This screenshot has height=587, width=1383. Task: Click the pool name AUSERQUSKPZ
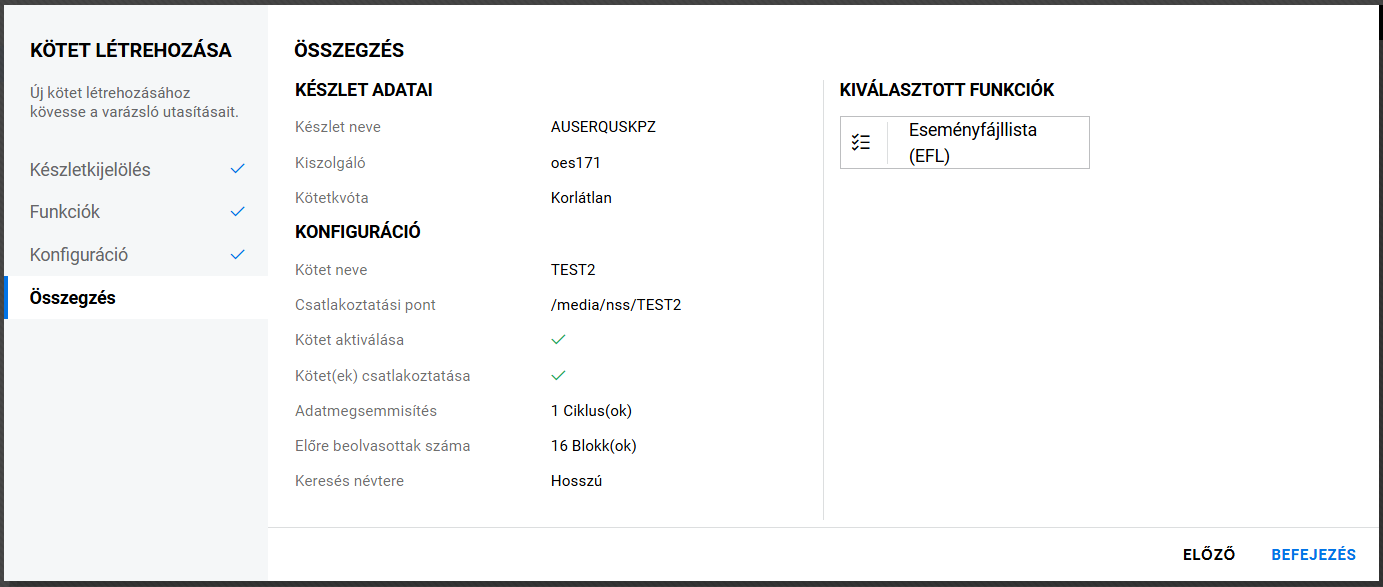point(603,127)
